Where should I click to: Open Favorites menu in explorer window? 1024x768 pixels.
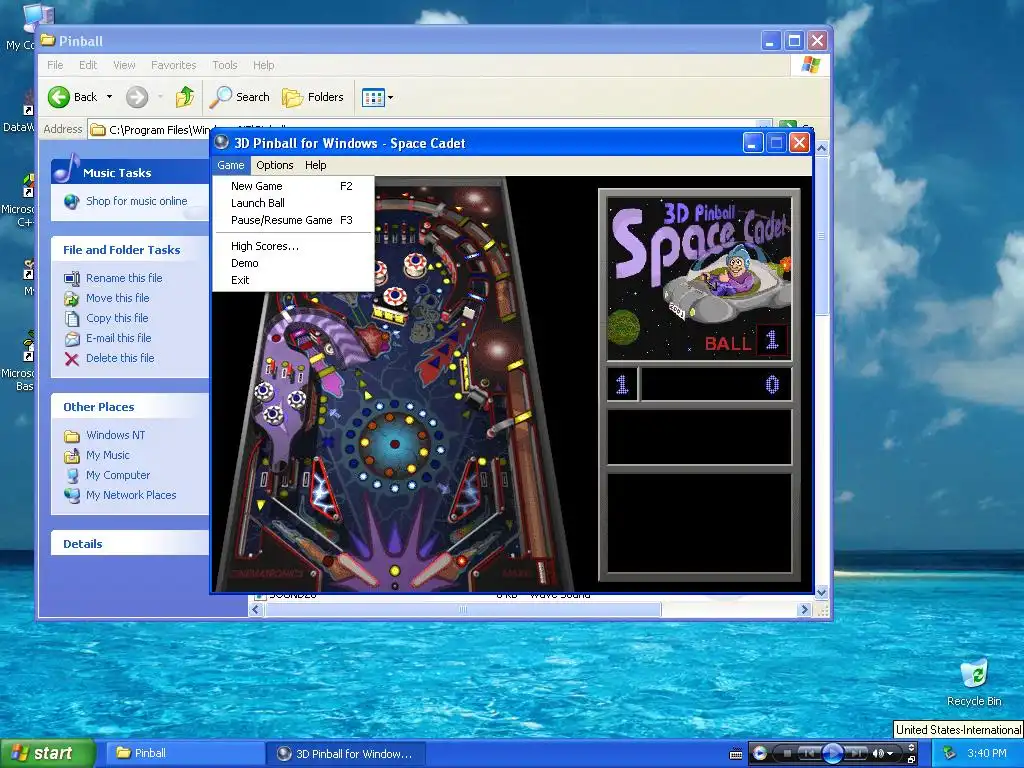(174, 65)
